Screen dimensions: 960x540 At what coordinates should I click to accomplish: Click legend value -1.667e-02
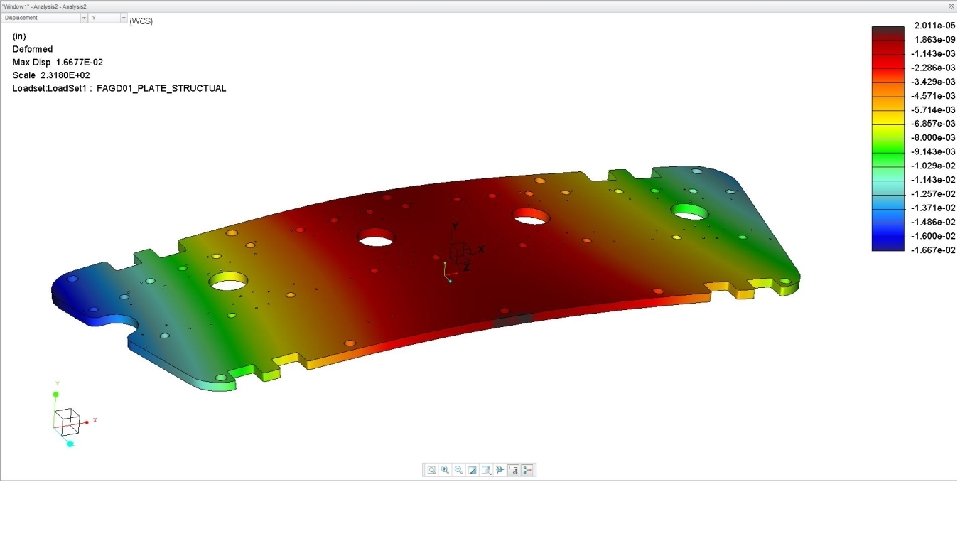coord(933,250)
